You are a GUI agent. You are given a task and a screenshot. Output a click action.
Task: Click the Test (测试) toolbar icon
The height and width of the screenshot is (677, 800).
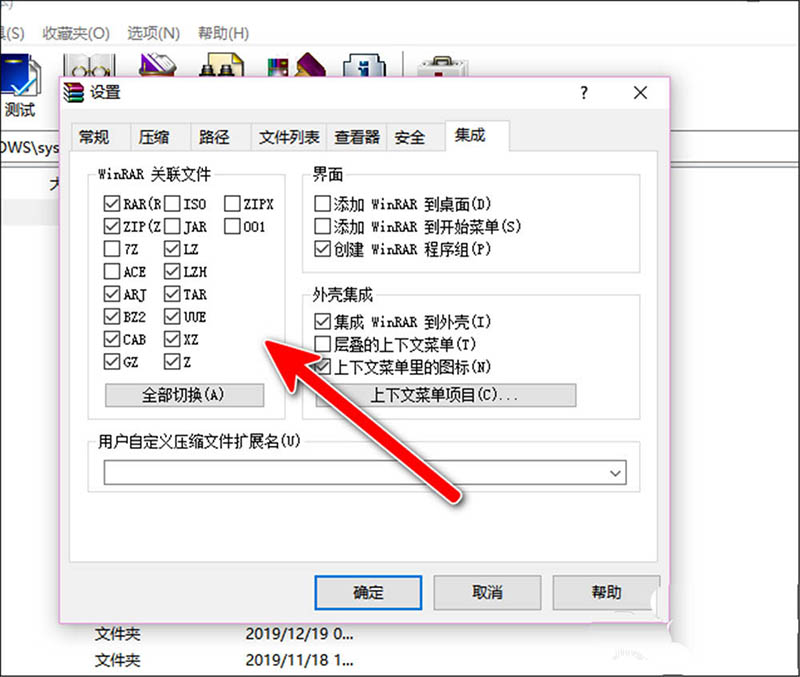20,77
